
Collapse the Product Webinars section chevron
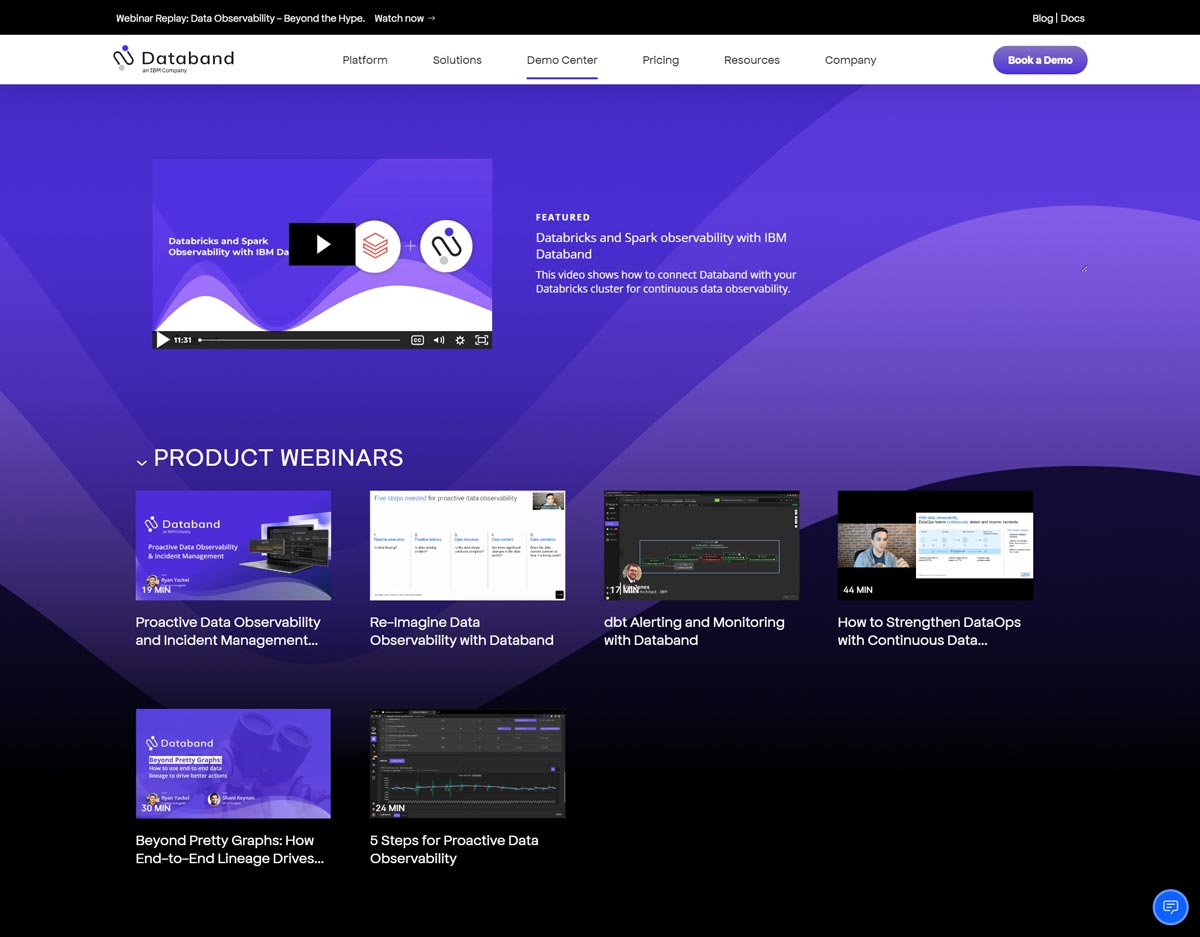(142, 462)
